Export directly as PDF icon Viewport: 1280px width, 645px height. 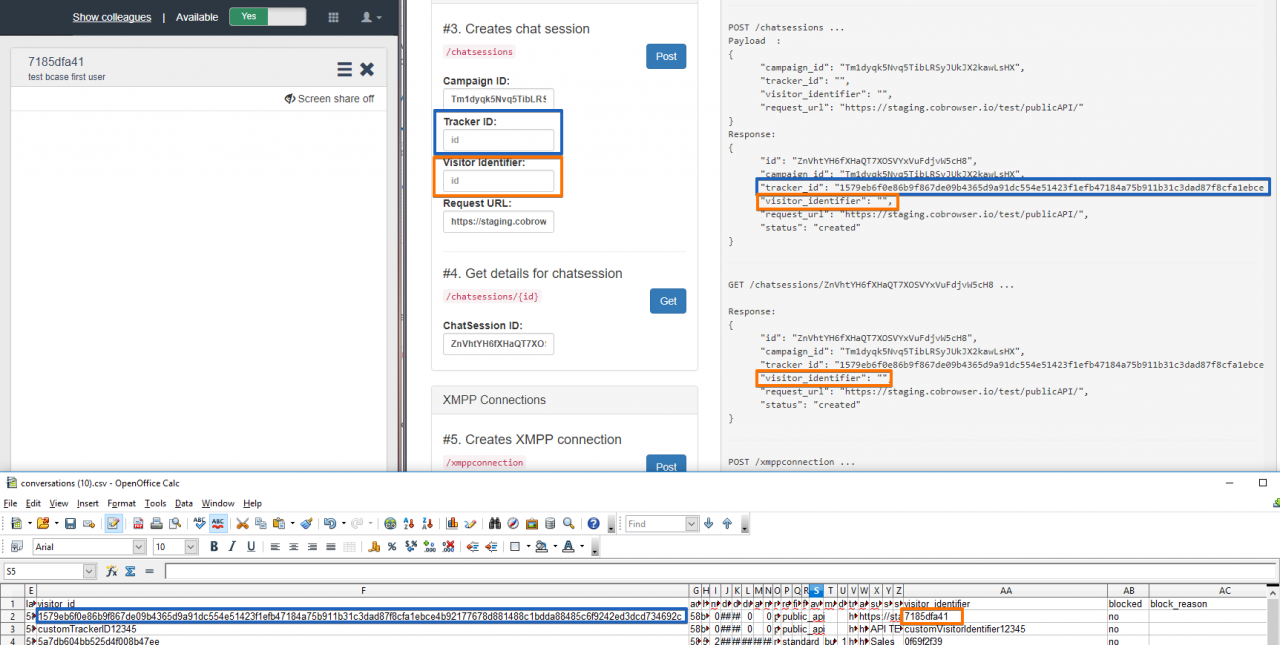[x=138, y=523]
